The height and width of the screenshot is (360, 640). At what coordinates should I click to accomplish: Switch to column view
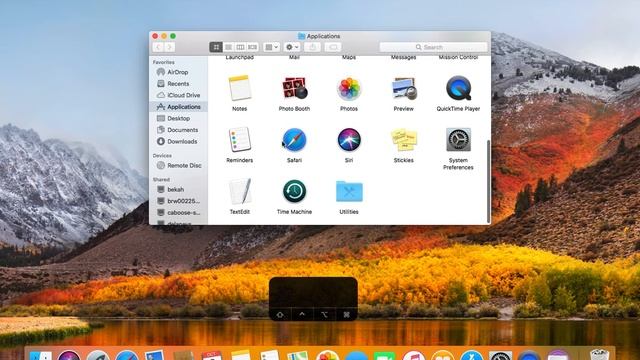pyautogui.click(x=240, y=47)
